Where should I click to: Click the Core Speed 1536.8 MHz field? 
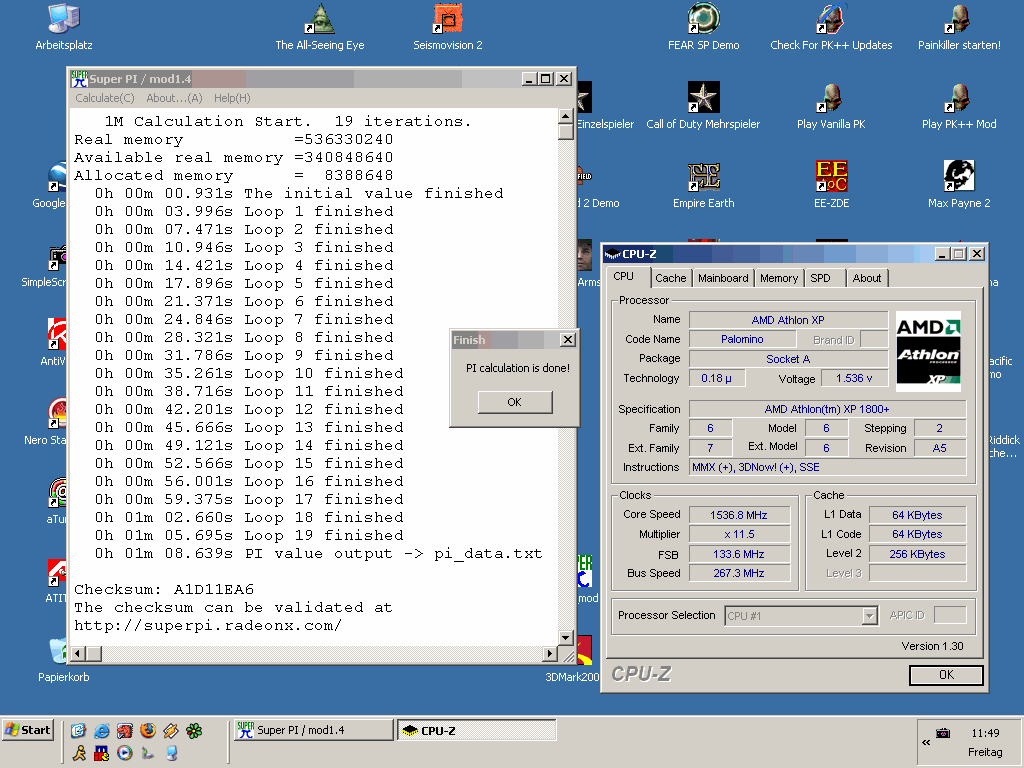pyautogui.click(x=739, y=515)
